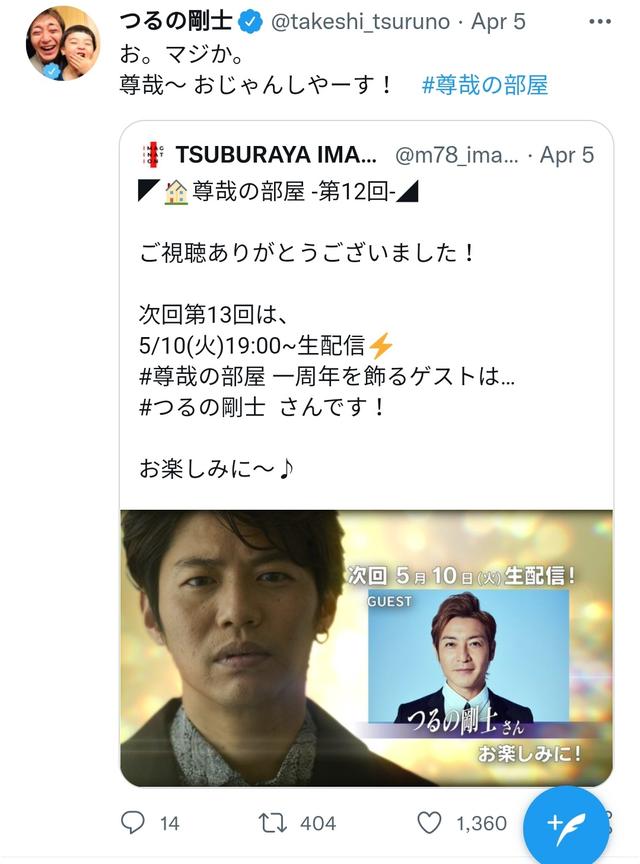Open the @takeshi_tsuruno handle

361,22
